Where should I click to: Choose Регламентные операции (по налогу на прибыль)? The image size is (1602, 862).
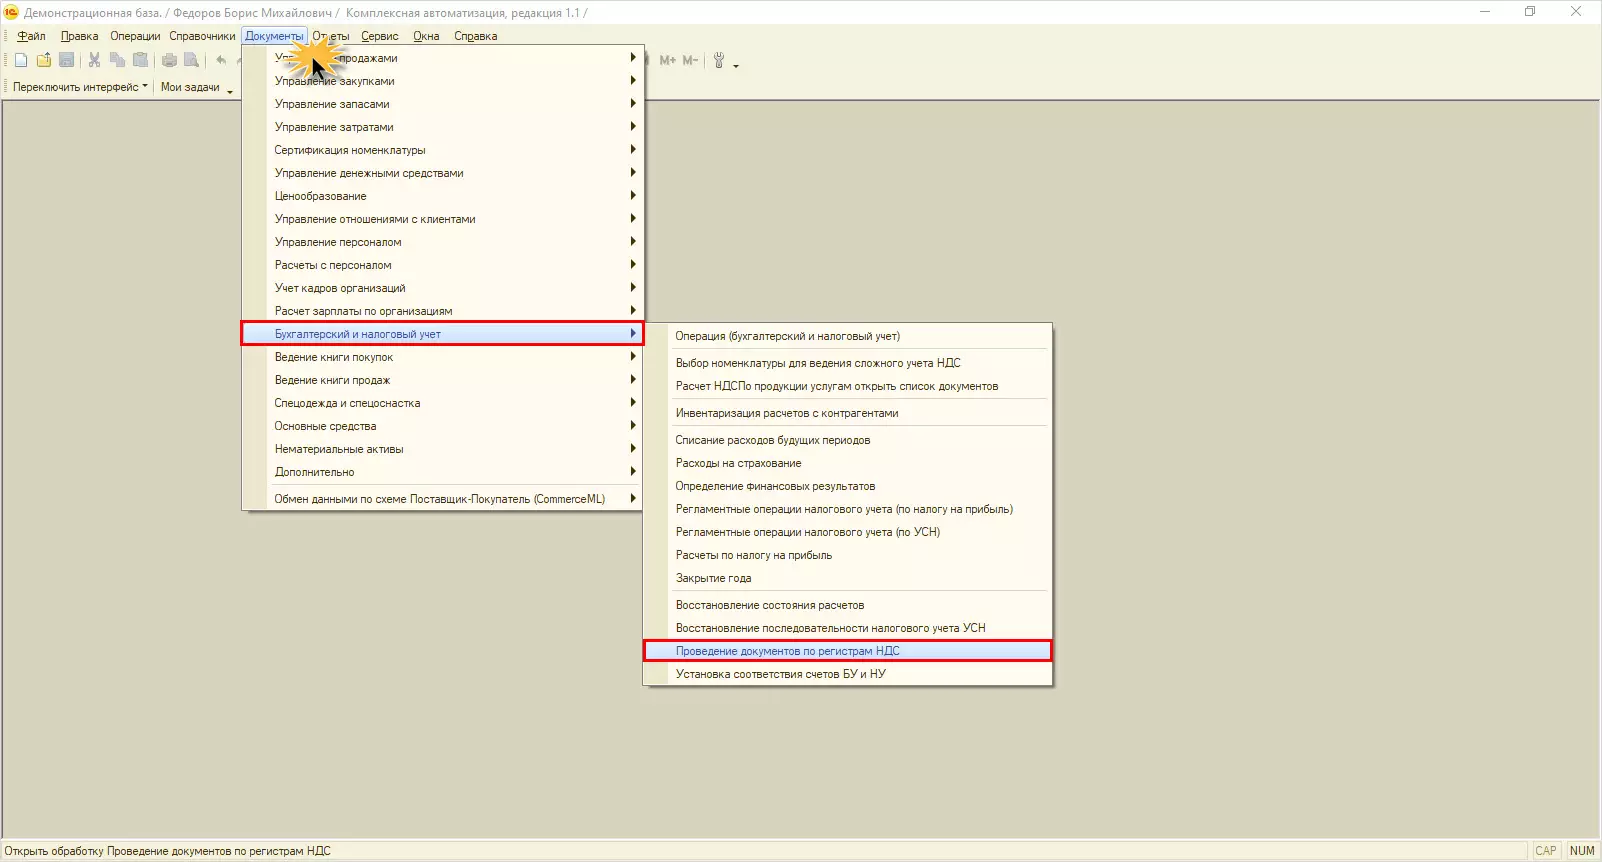[x=848, y=509]
